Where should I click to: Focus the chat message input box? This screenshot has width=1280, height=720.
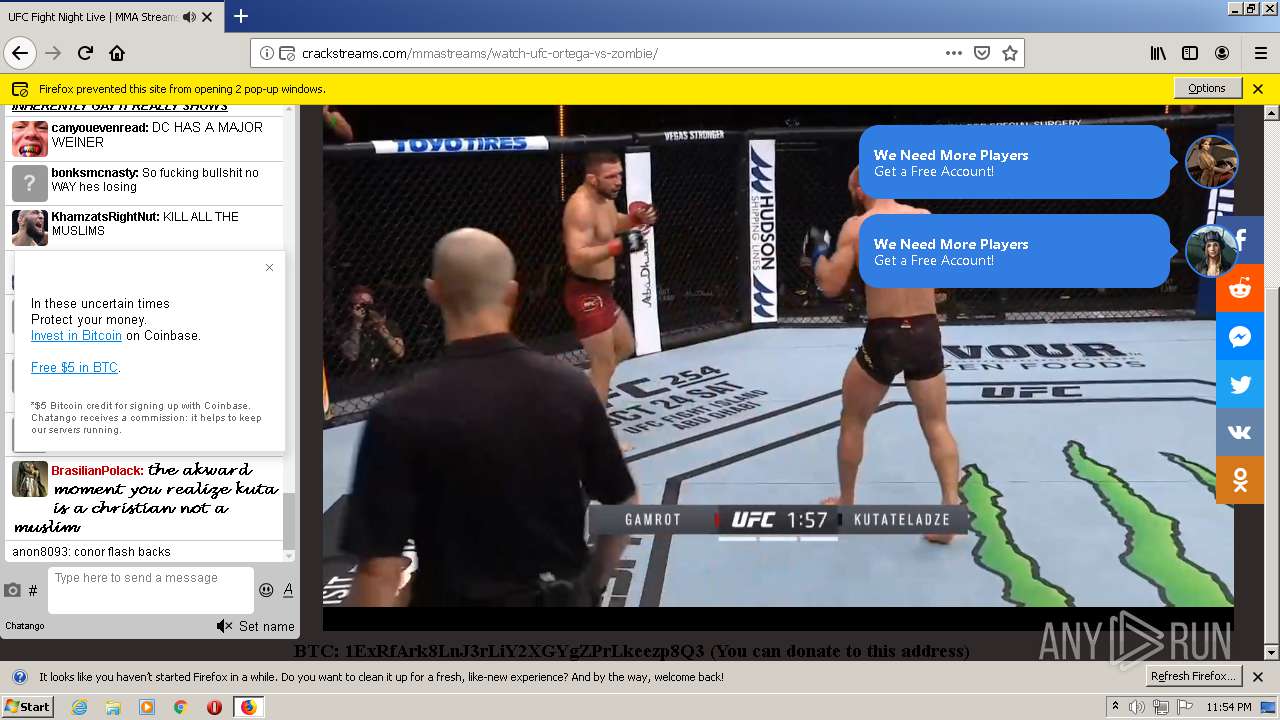pos(151,590)
